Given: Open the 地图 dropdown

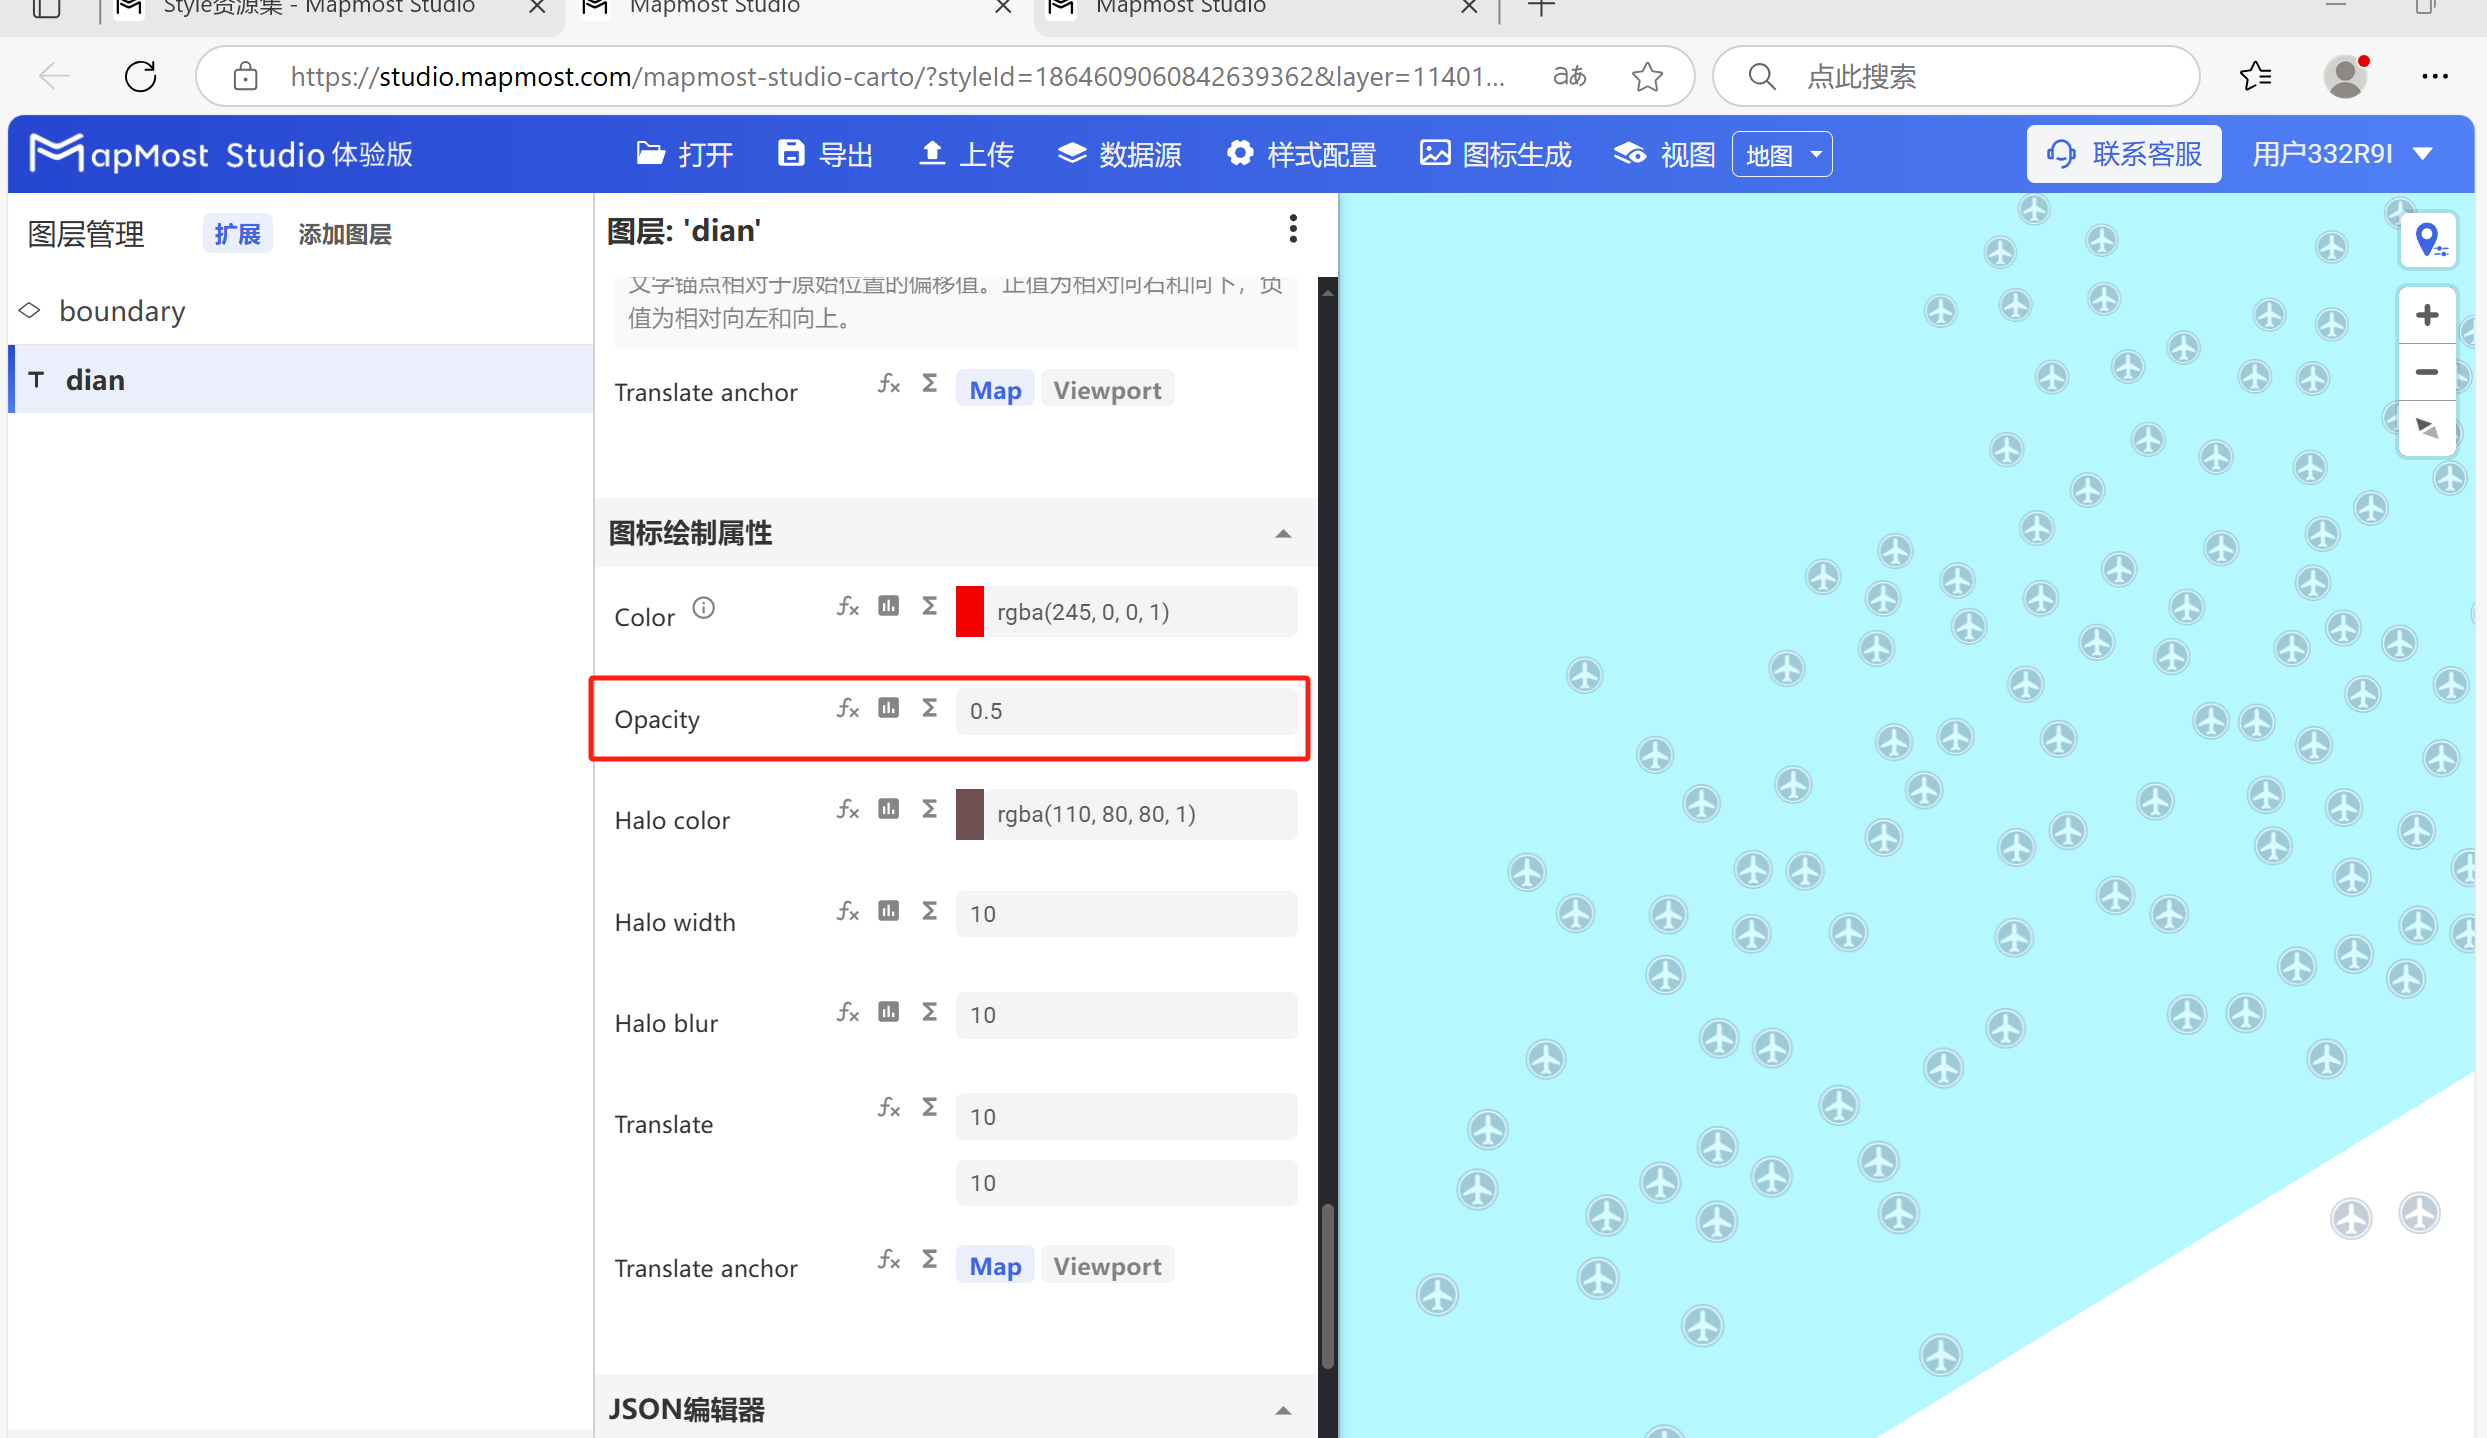Looking at the screenshot, I should tap(1781, 153).
